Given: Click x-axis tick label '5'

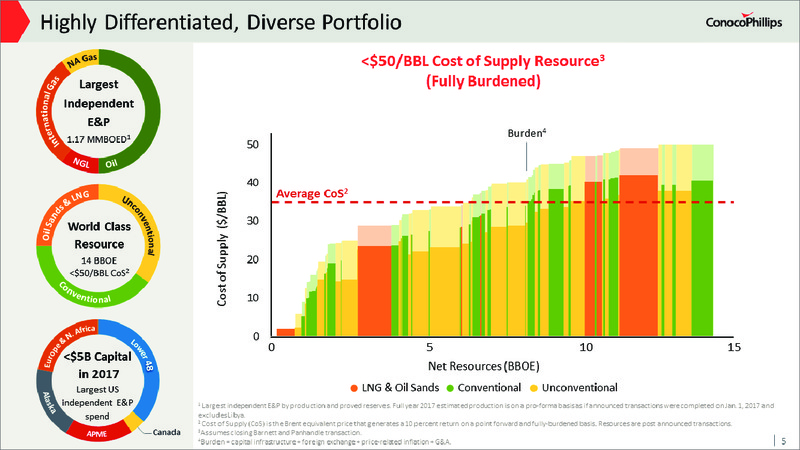Looking at the screenshot, I should [429, 347].
